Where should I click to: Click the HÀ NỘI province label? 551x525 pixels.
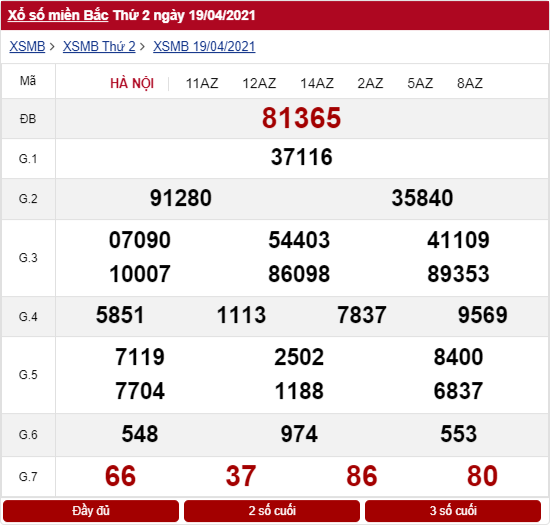click(132, 84)
